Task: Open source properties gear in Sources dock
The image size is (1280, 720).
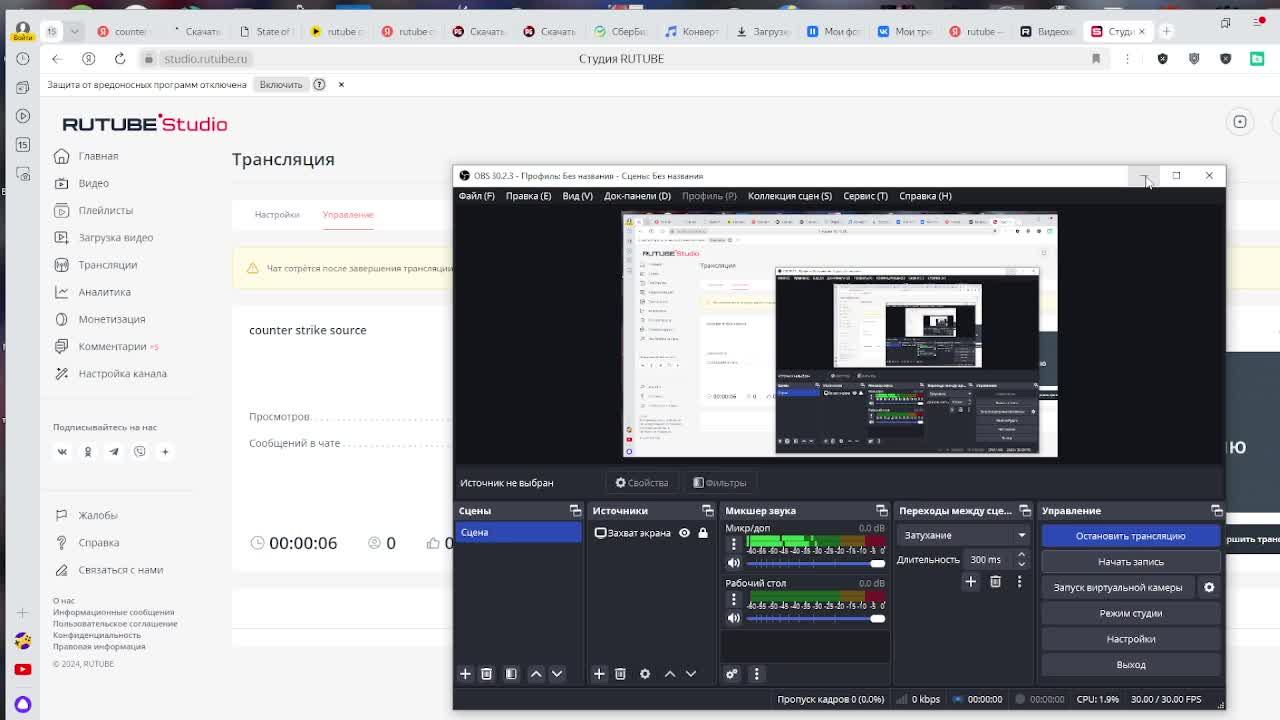Action: 645,674
